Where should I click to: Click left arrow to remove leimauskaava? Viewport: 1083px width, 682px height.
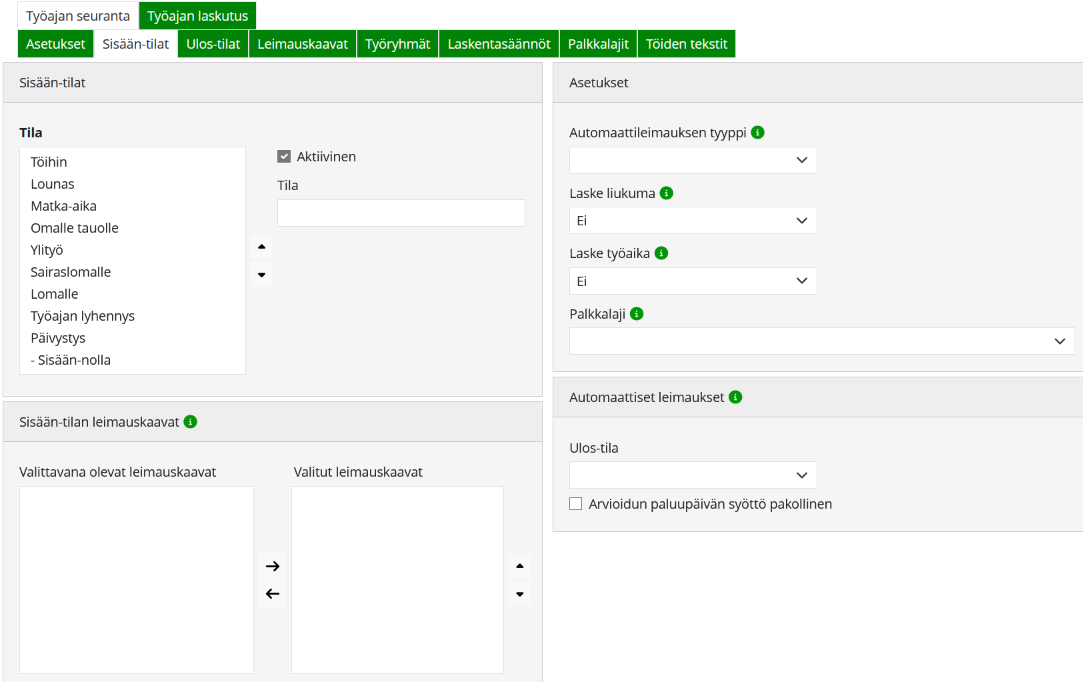point(272,594)
